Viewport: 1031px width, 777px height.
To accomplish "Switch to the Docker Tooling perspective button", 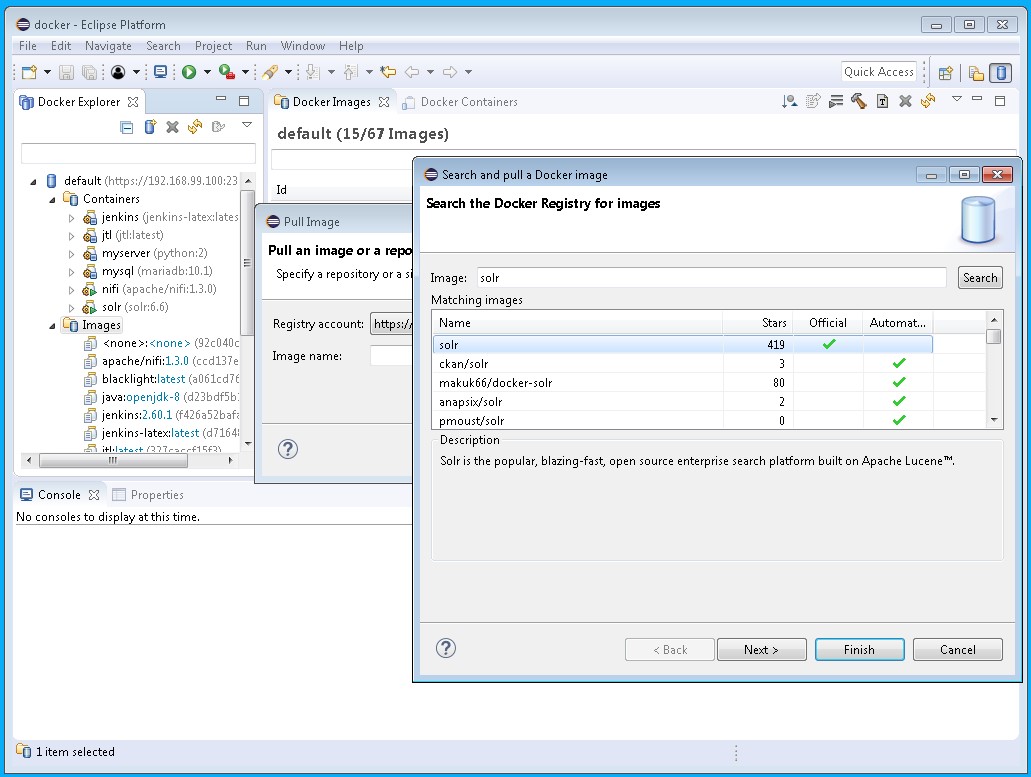I will click(x=999, y=72).
